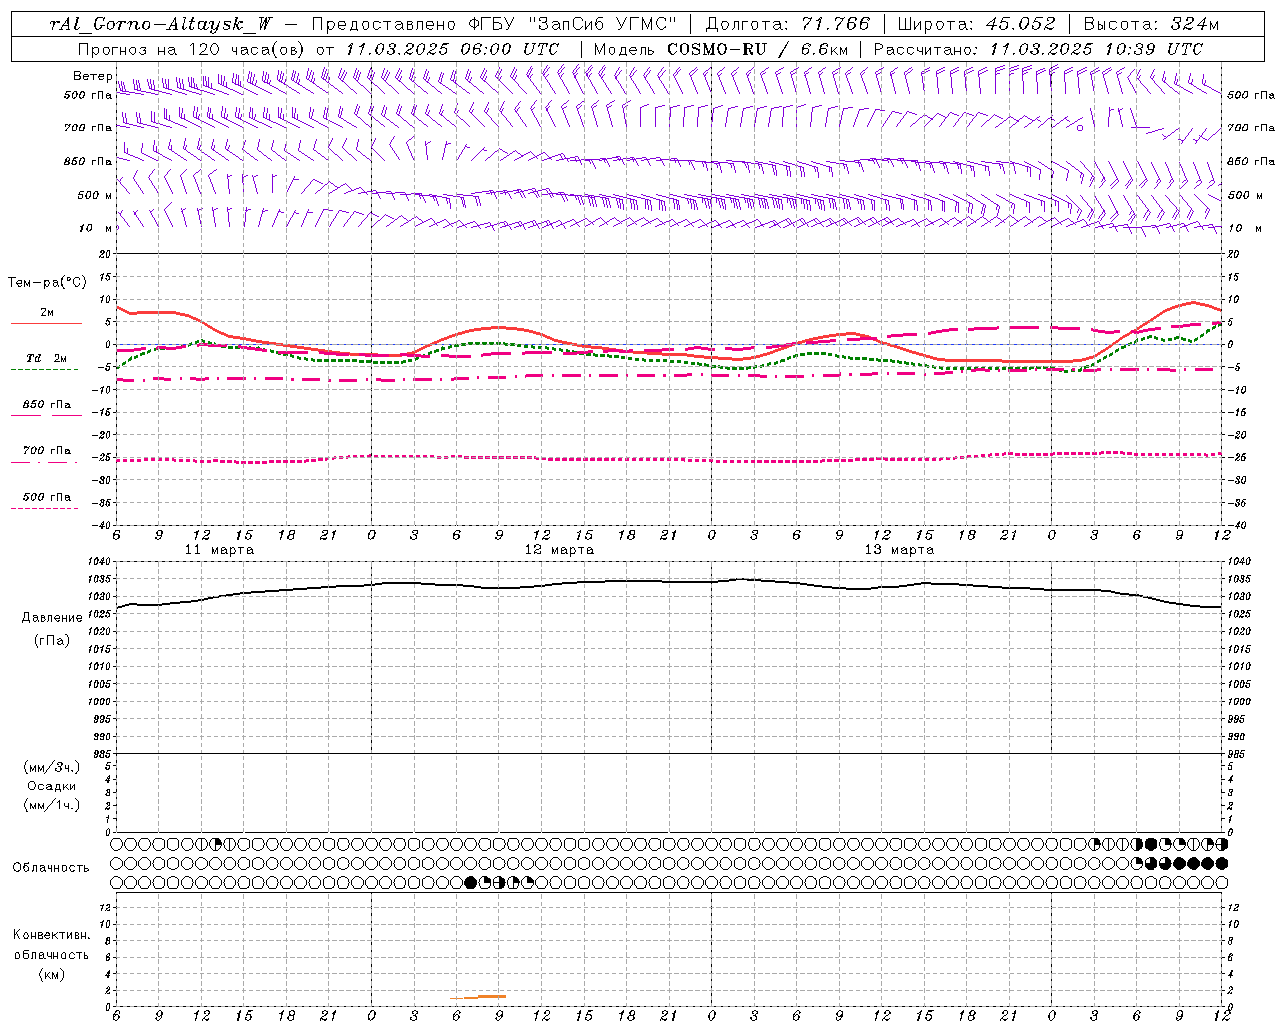Click the Конвективн. panel label

51,935
